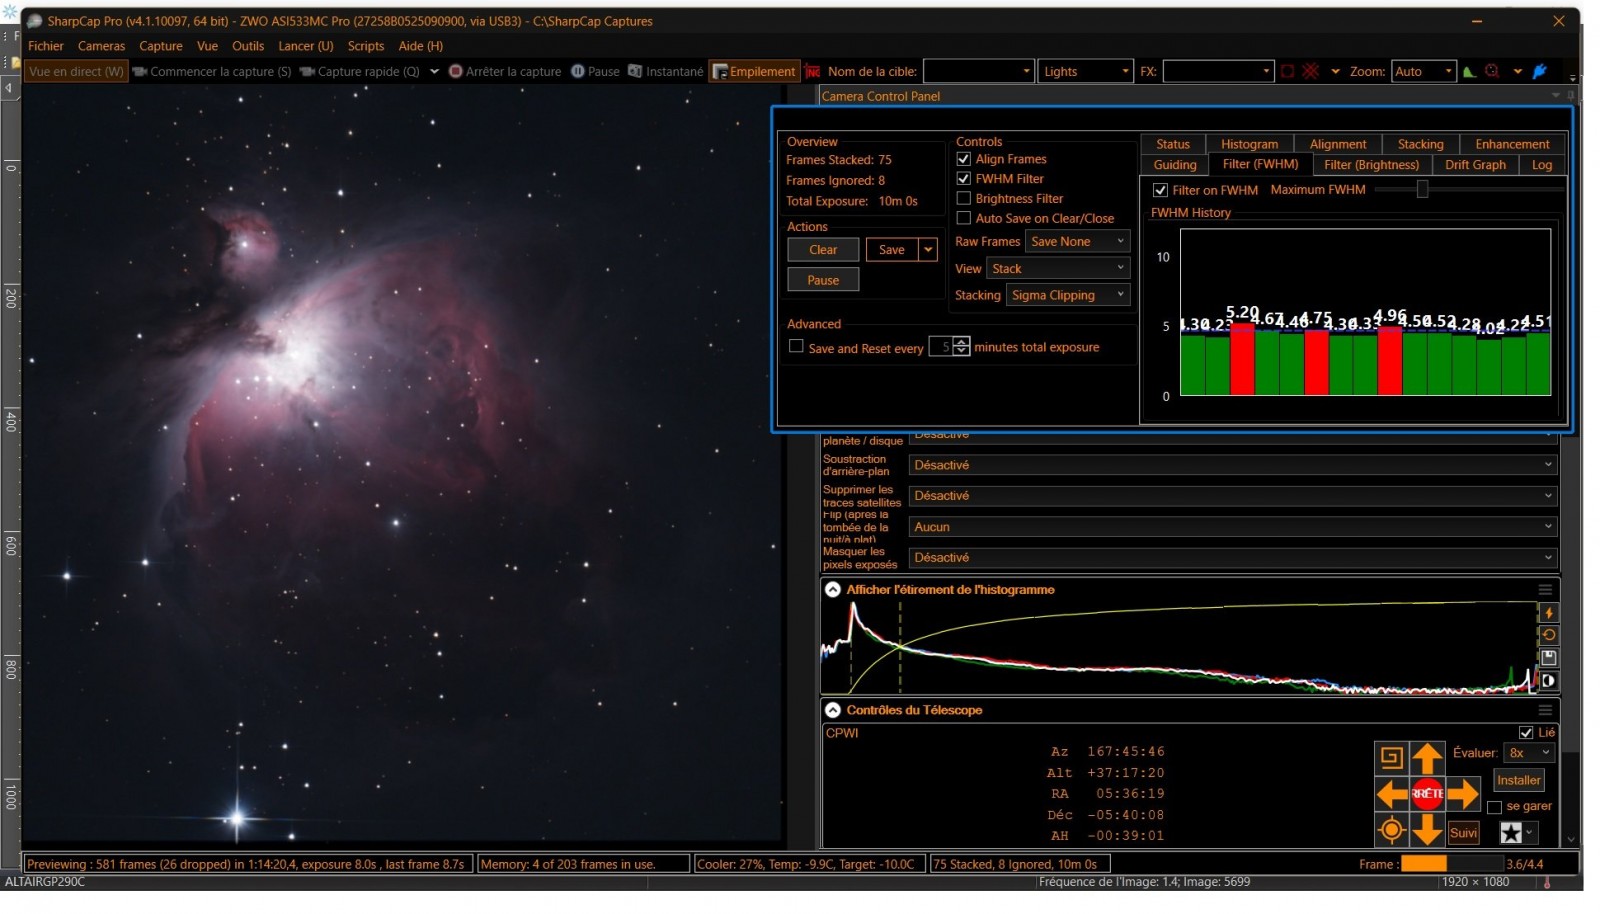
Task: Save the histogram stretch settings with disk icon
Action: pyautogui.click(x=1549, y=658)
